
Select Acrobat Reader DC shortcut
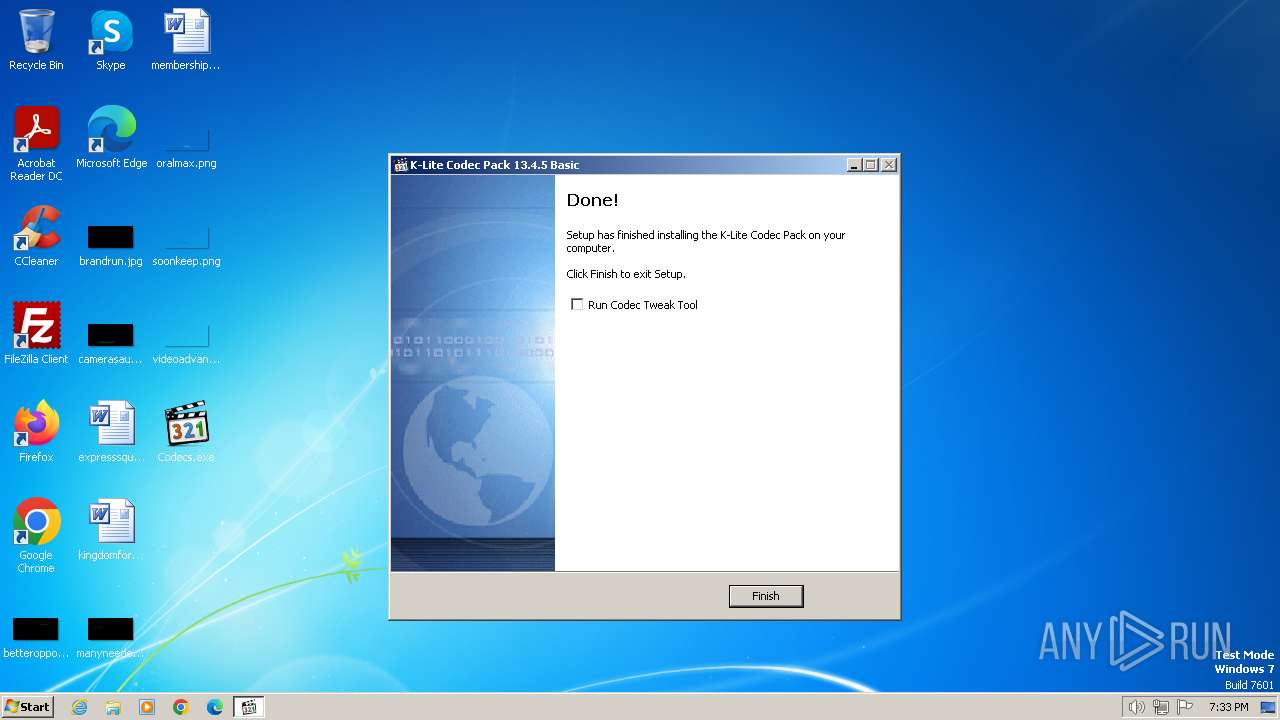(36, 144)
